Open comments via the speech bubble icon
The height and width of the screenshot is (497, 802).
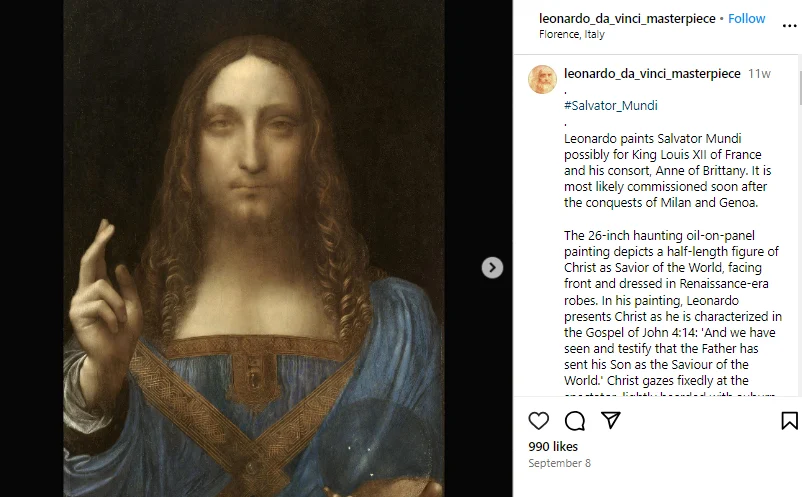[574, 421]
